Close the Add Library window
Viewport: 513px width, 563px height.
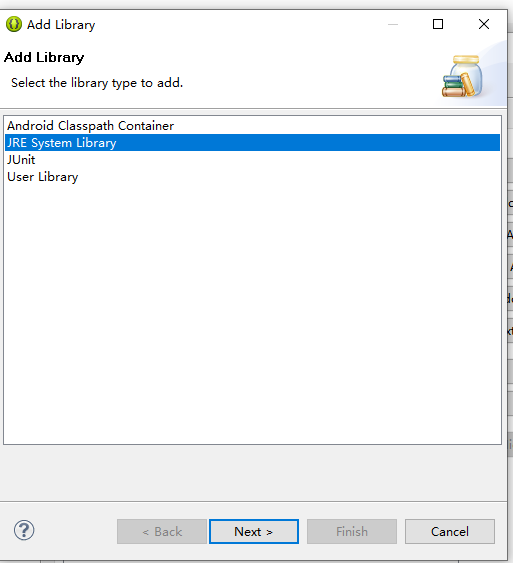click(484, 24)
